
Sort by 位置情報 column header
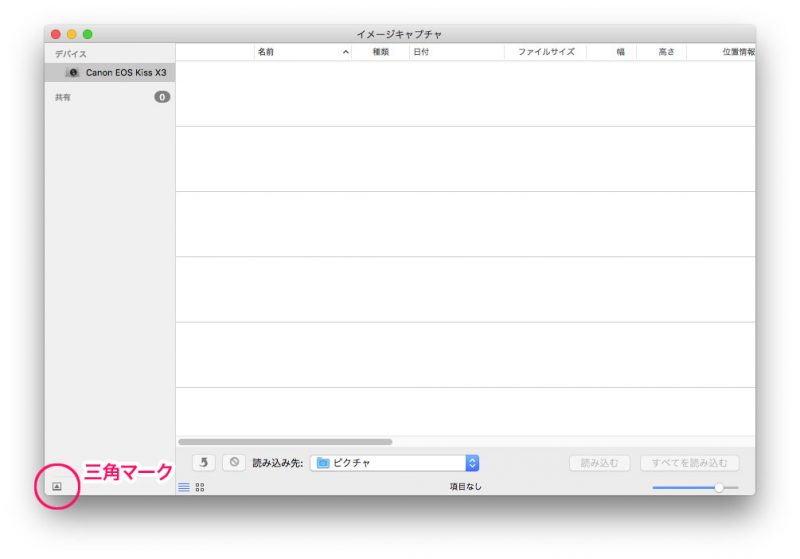(x=721, y=52)
